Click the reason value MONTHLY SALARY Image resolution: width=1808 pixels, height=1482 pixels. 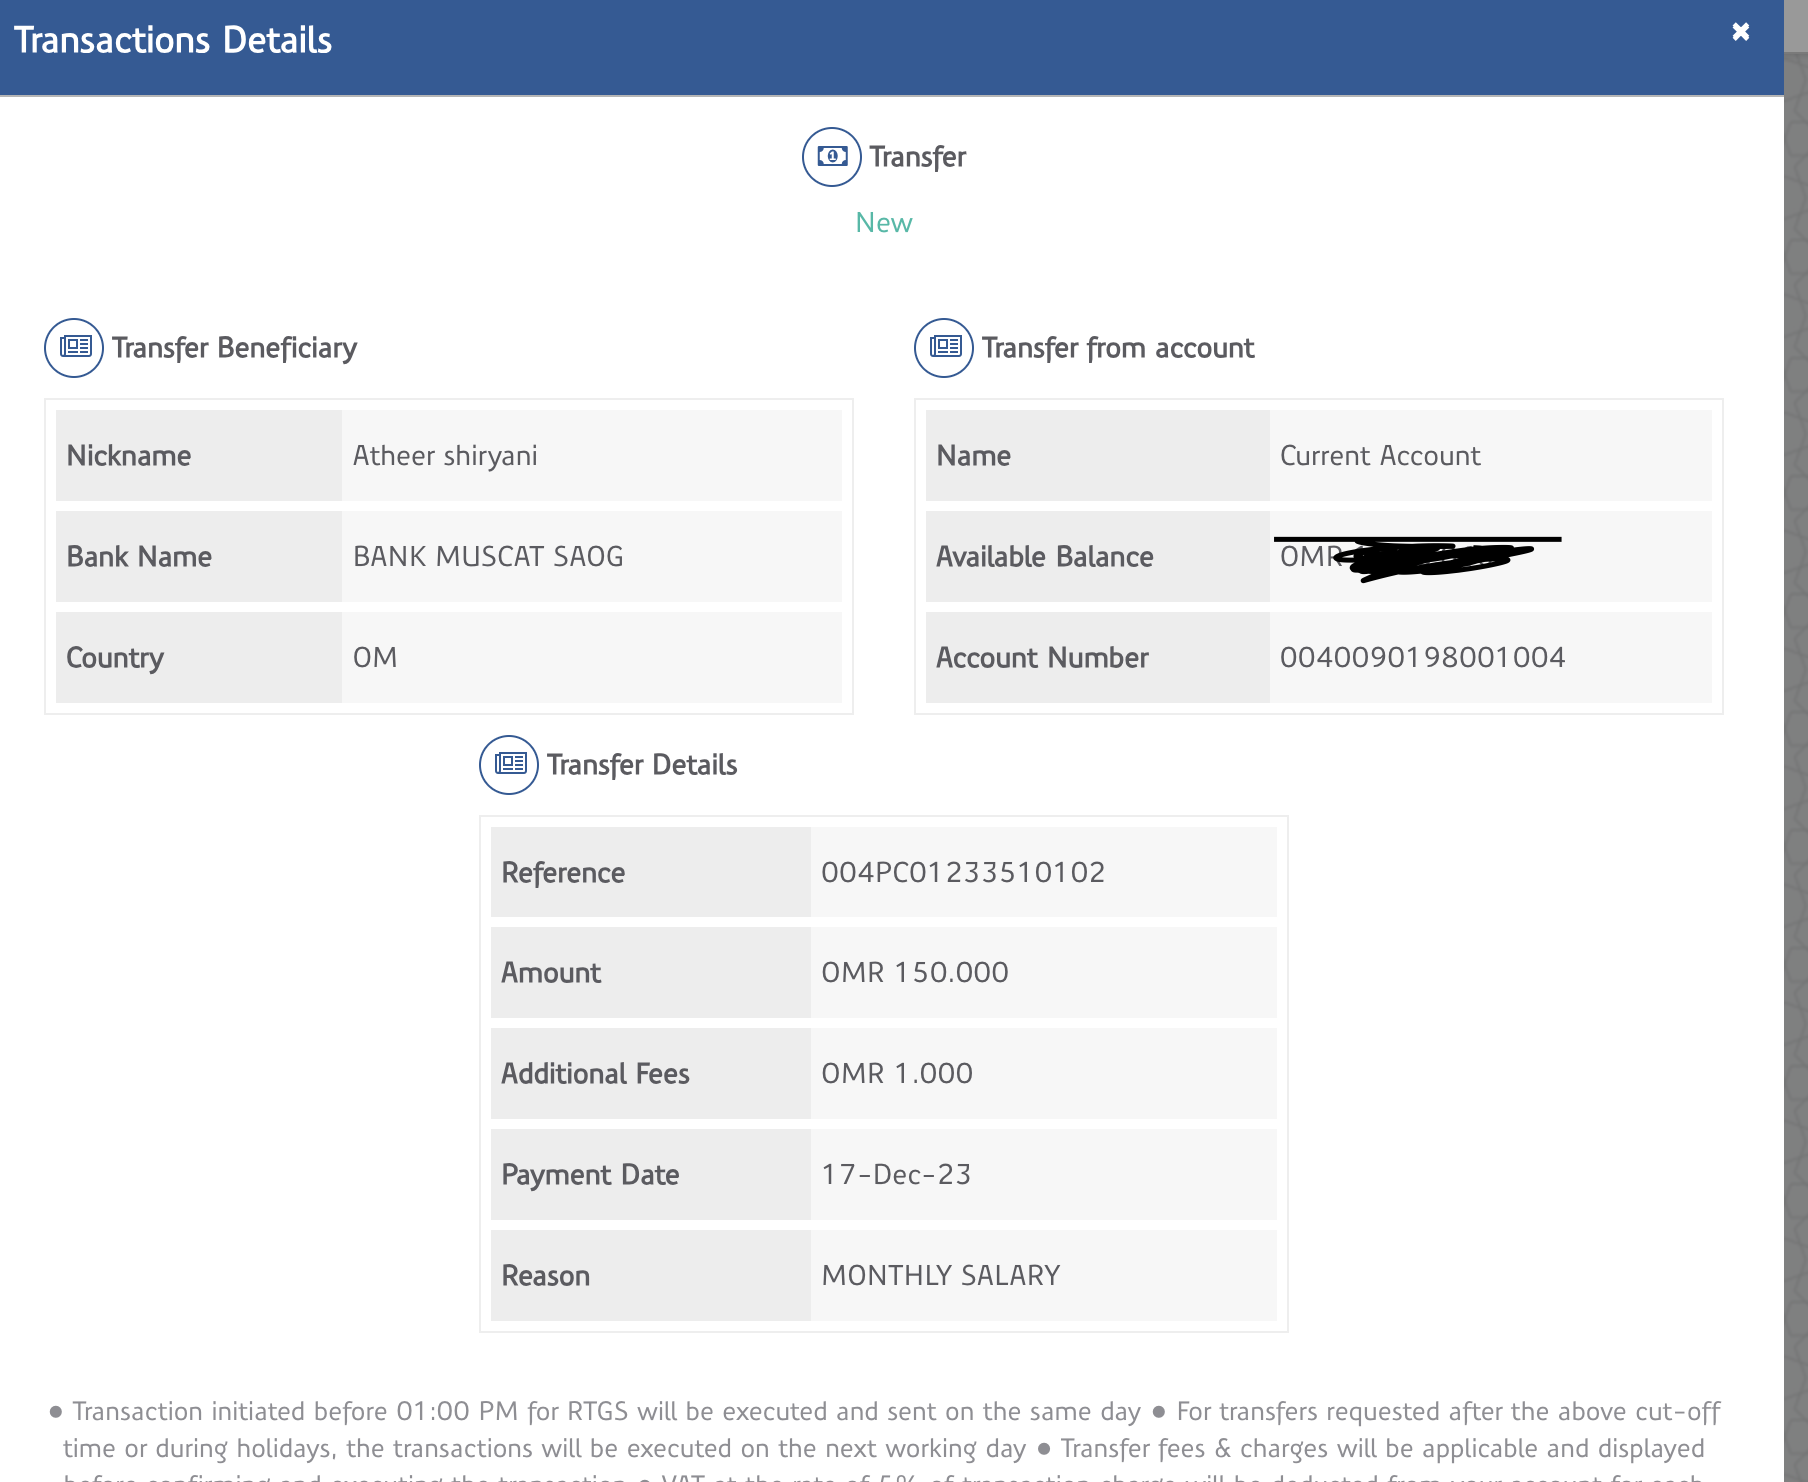pos(940,1276)
